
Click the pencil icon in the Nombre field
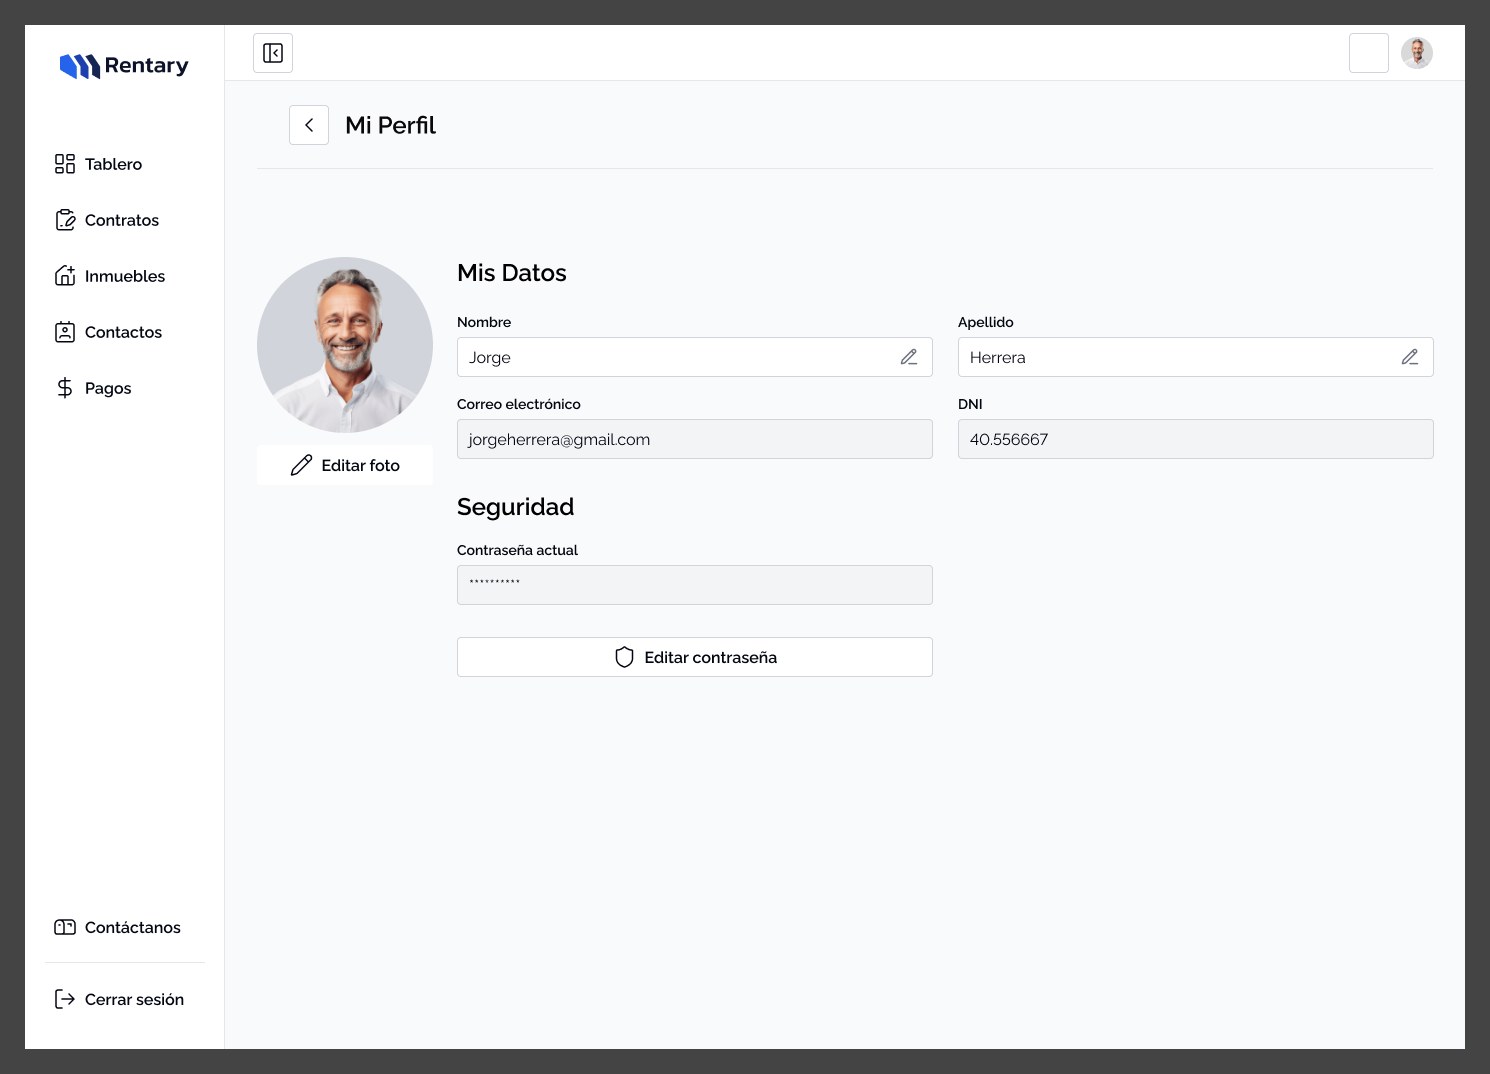pos(909,357)
